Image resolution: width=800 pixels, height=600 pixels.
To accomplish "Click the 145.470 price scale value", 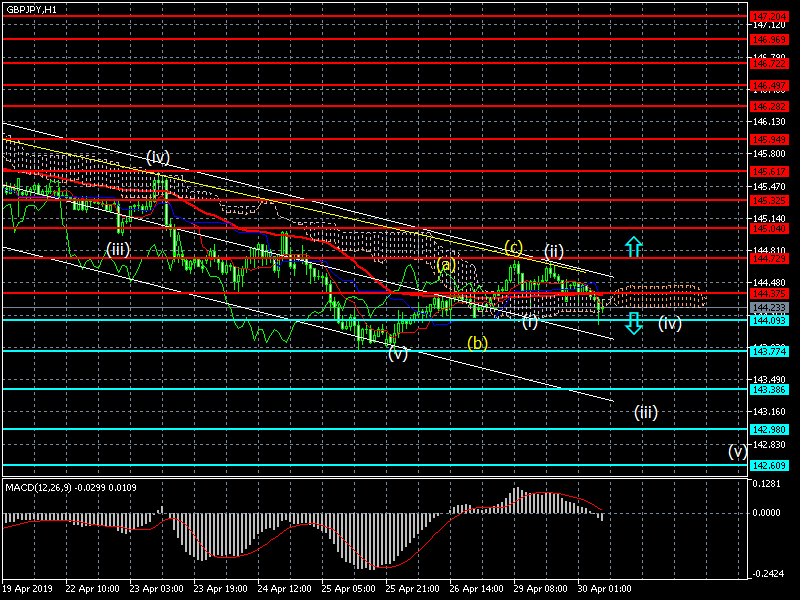I will pos(769,186).
